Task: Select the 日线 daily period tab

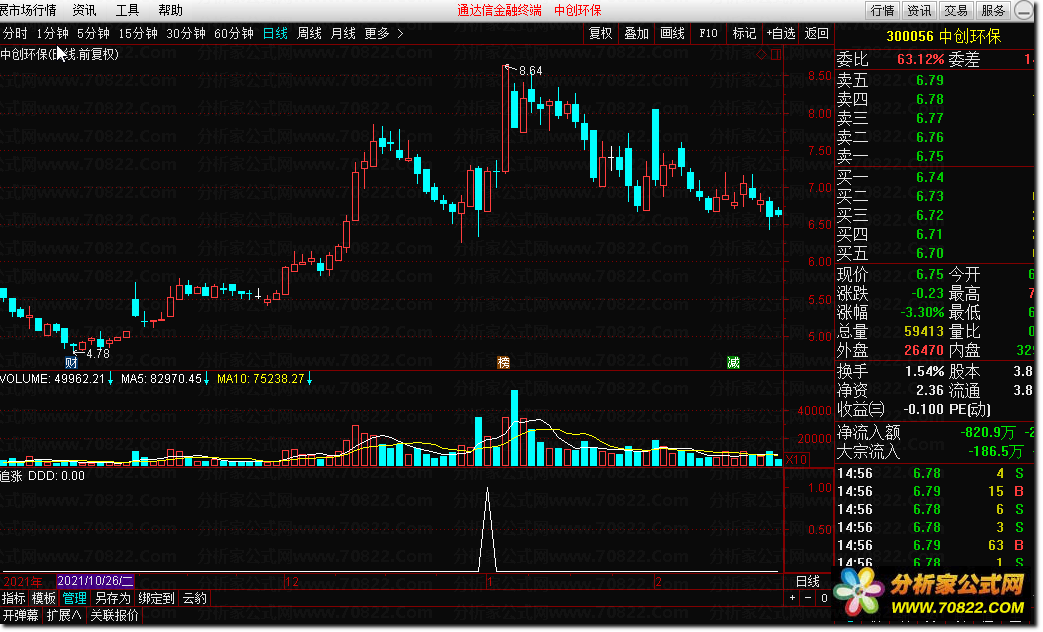Action: tap(275, 33)
